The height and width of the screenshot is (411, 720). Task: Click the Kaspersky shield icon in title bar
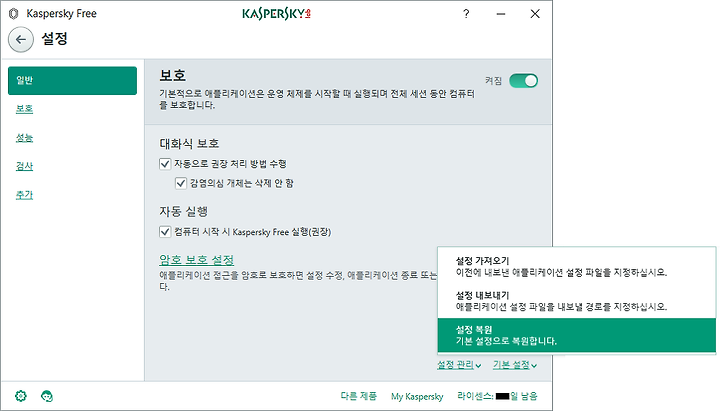(14, 14)
